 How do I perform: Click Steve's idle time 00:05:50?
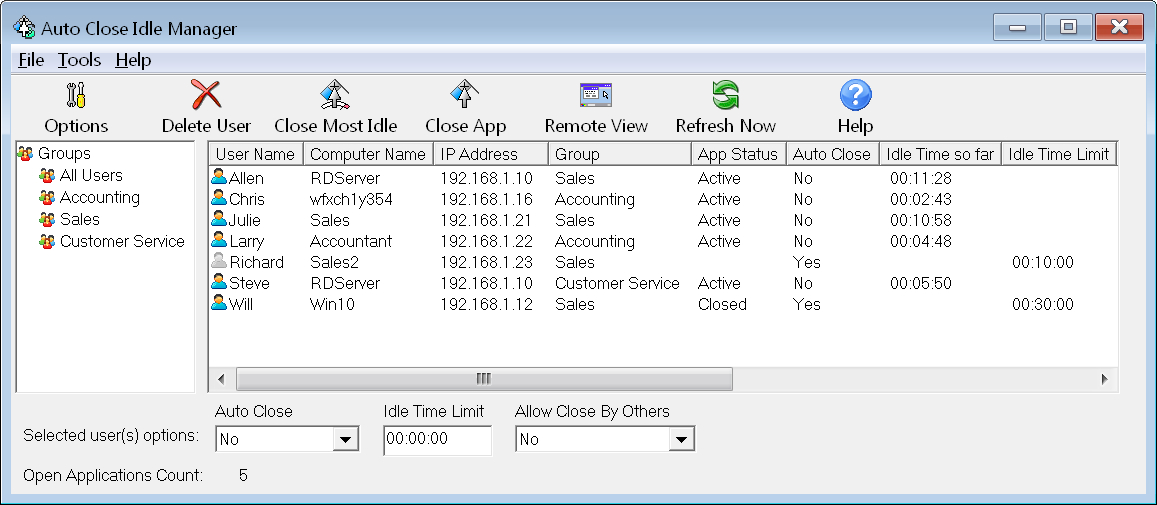(x=921, y=284)
